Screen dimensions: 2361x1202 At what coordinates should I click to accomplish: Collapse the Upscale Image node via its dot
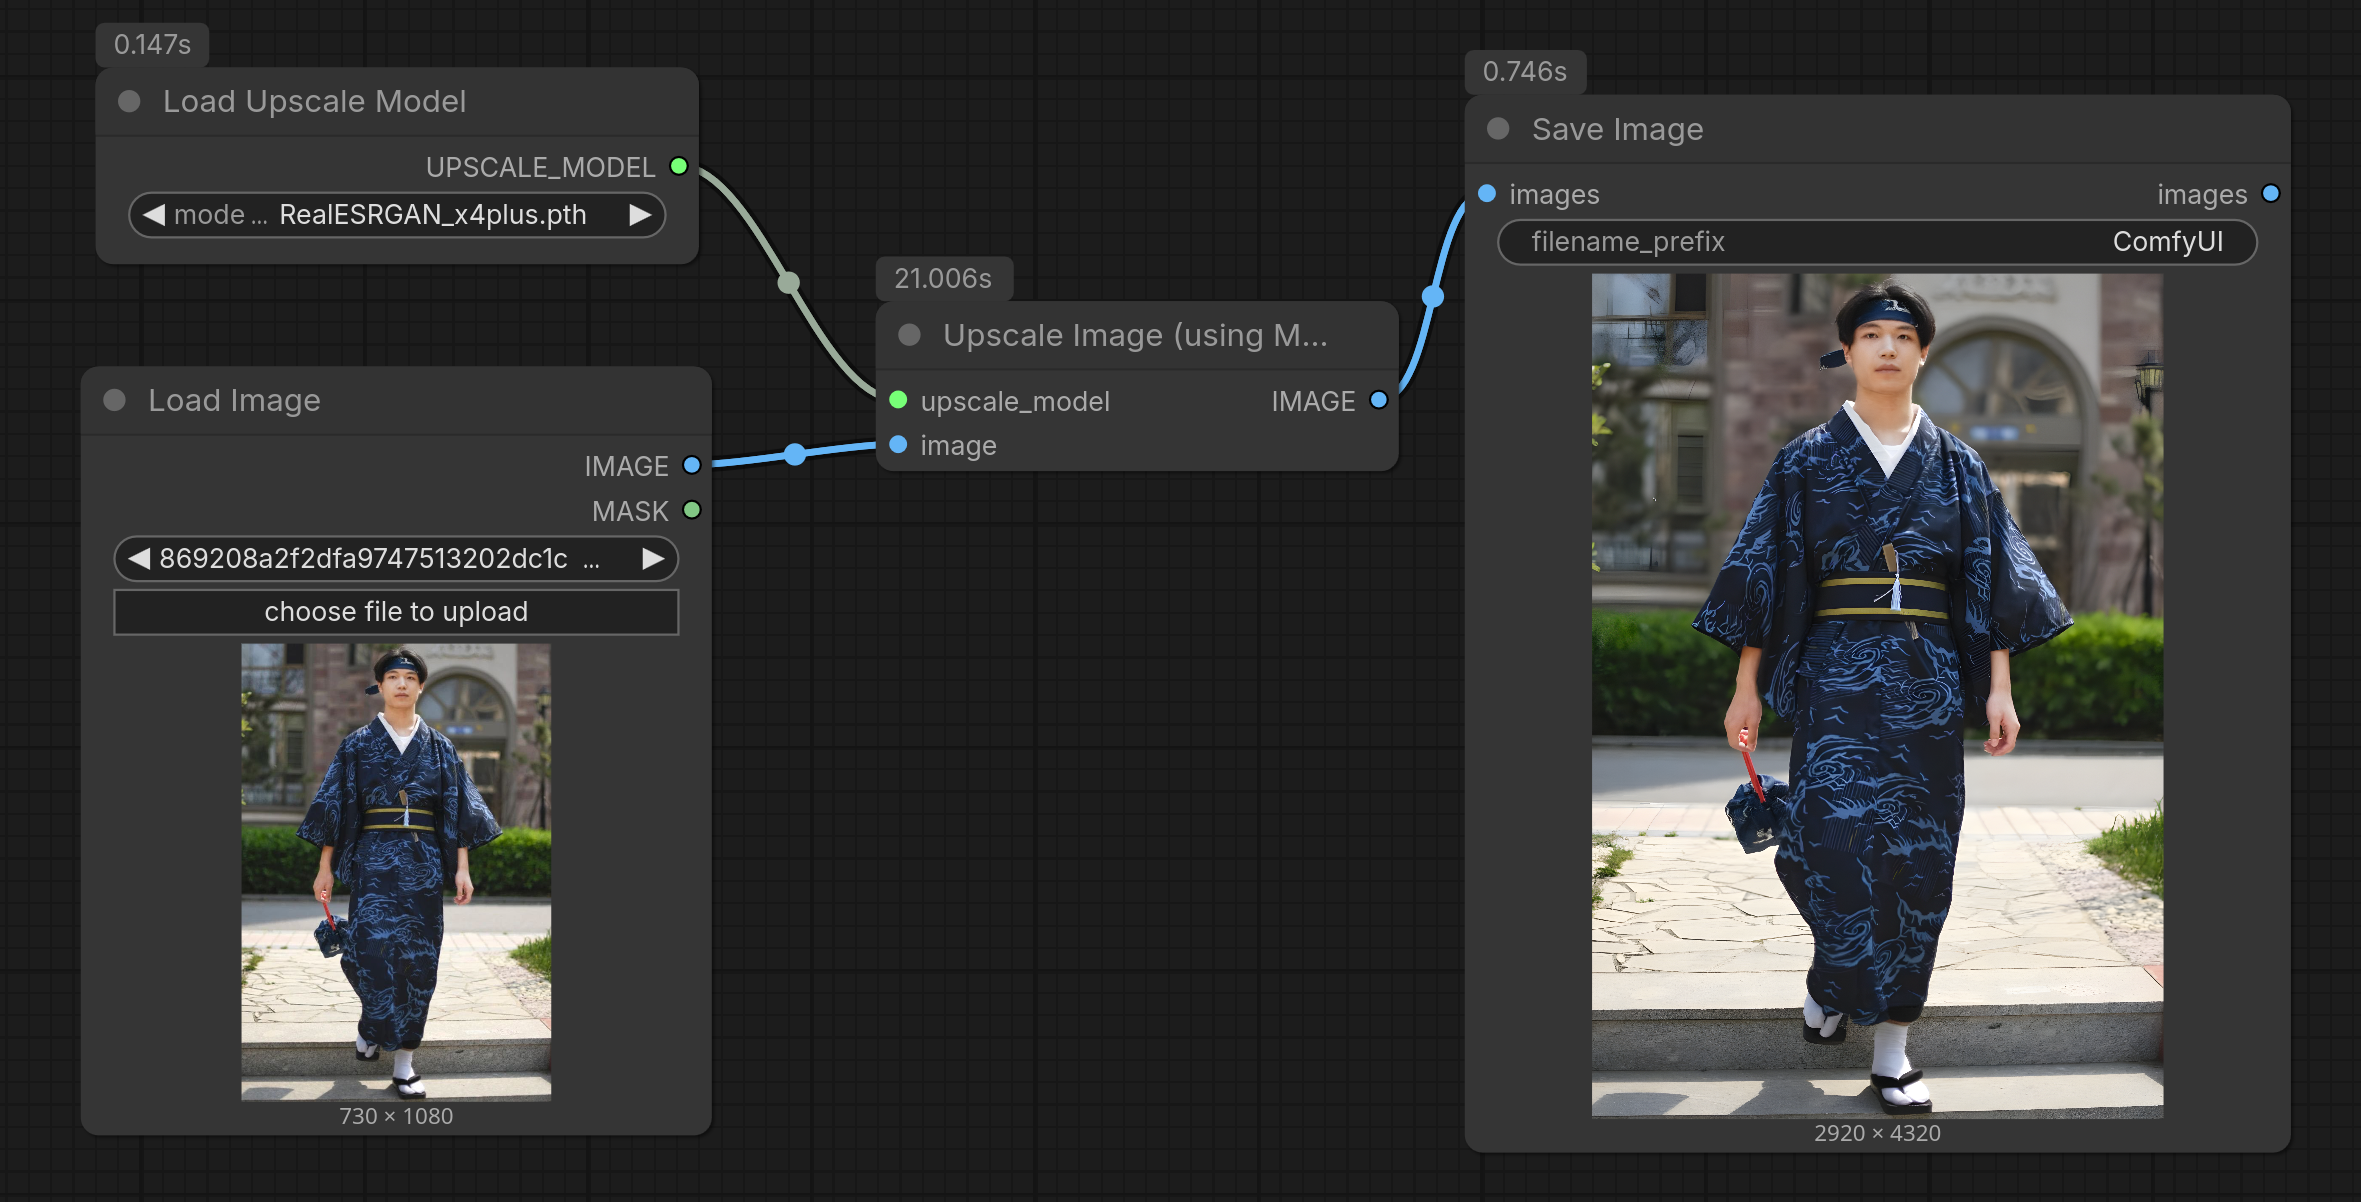(x=909, y=335)
